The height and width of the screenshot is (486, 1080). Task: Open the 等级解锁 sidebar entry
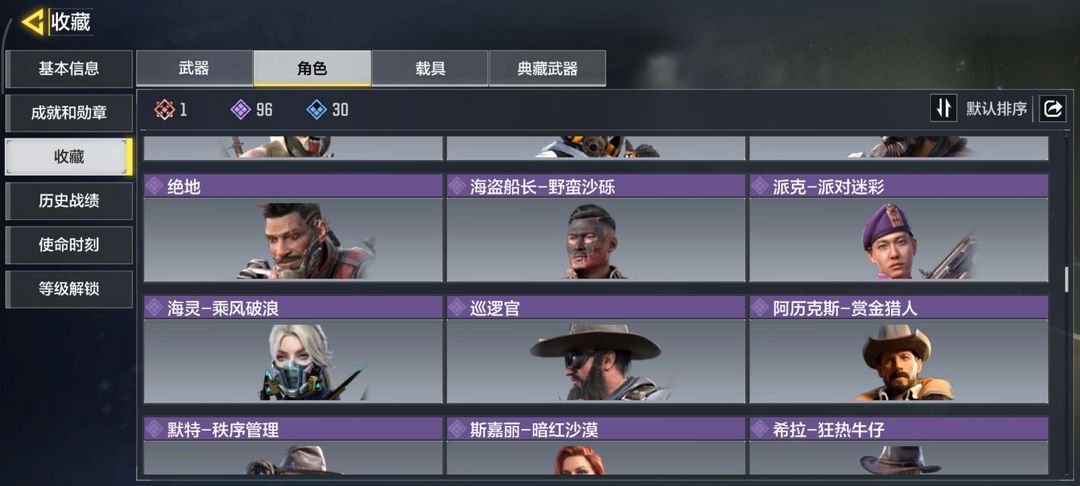point(68,289)
